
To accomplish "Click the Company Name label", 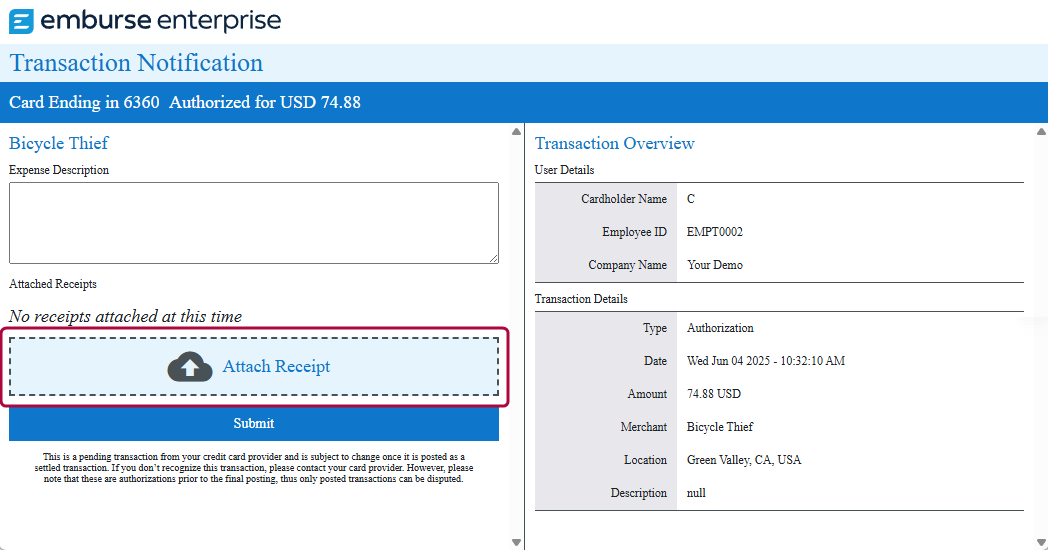I will pyautogui.click(x=628, y=265).
